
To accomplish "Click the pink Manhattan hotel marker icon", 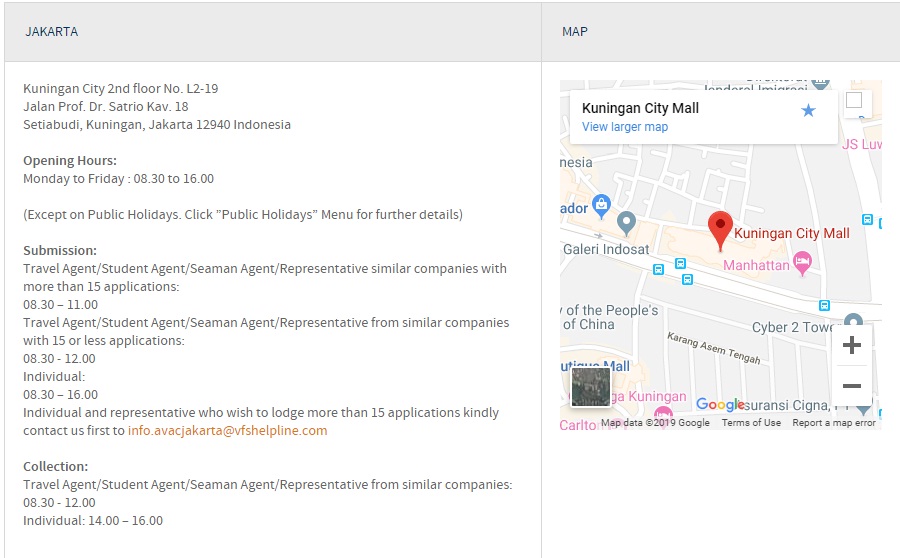I will click(802, 264).
